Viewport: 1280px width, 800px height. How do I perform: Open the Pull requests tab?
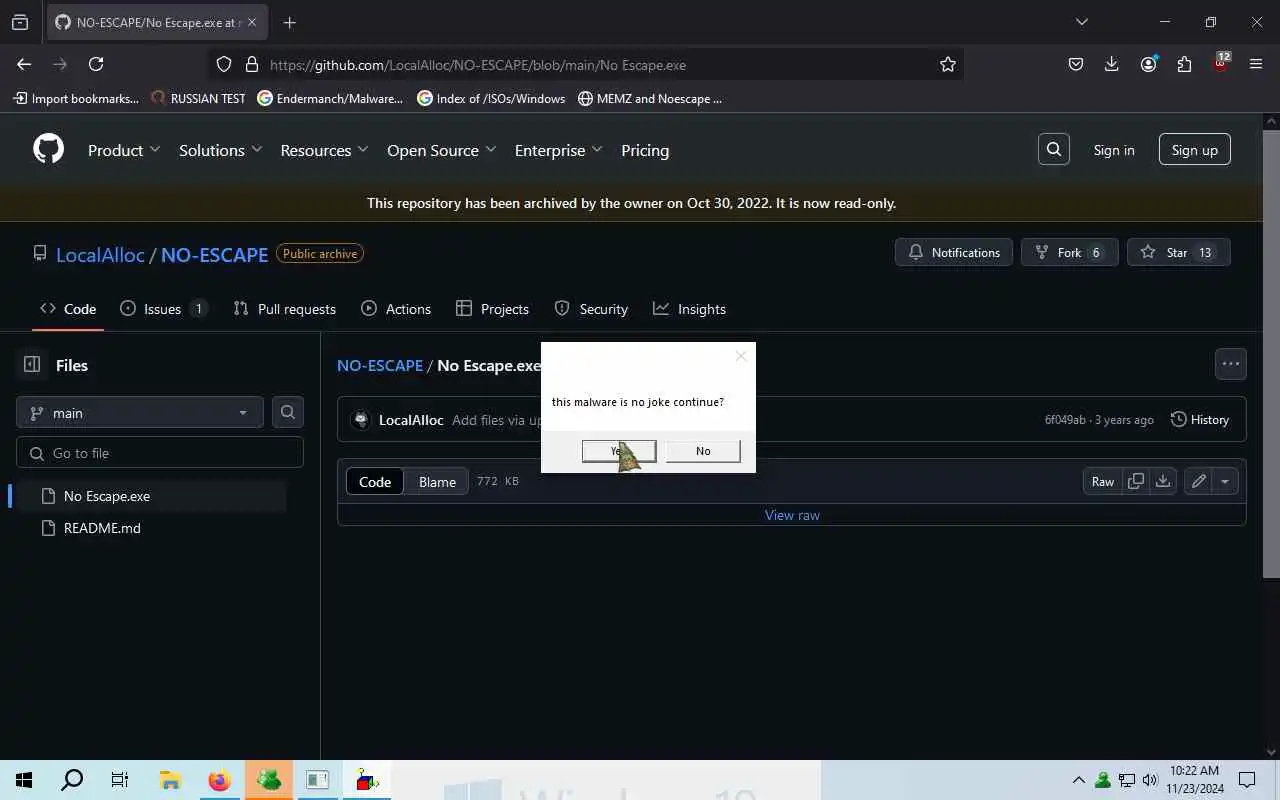[284, 309]
